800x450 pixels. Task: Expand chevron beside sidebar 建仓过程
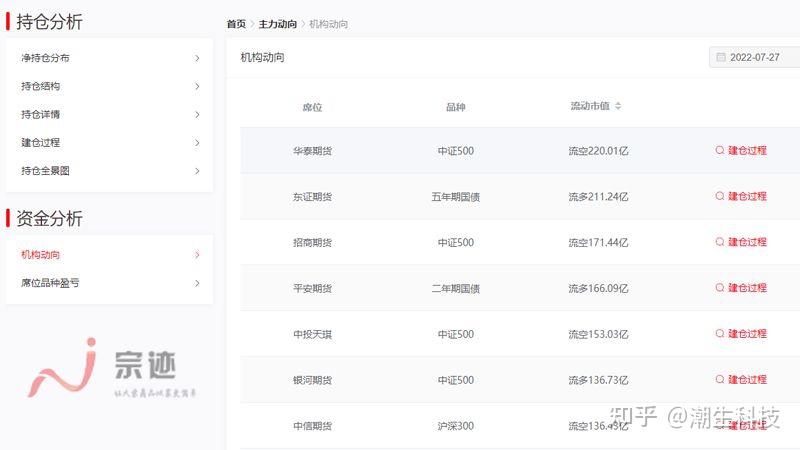pyautogui.click(x=197, y=142)
